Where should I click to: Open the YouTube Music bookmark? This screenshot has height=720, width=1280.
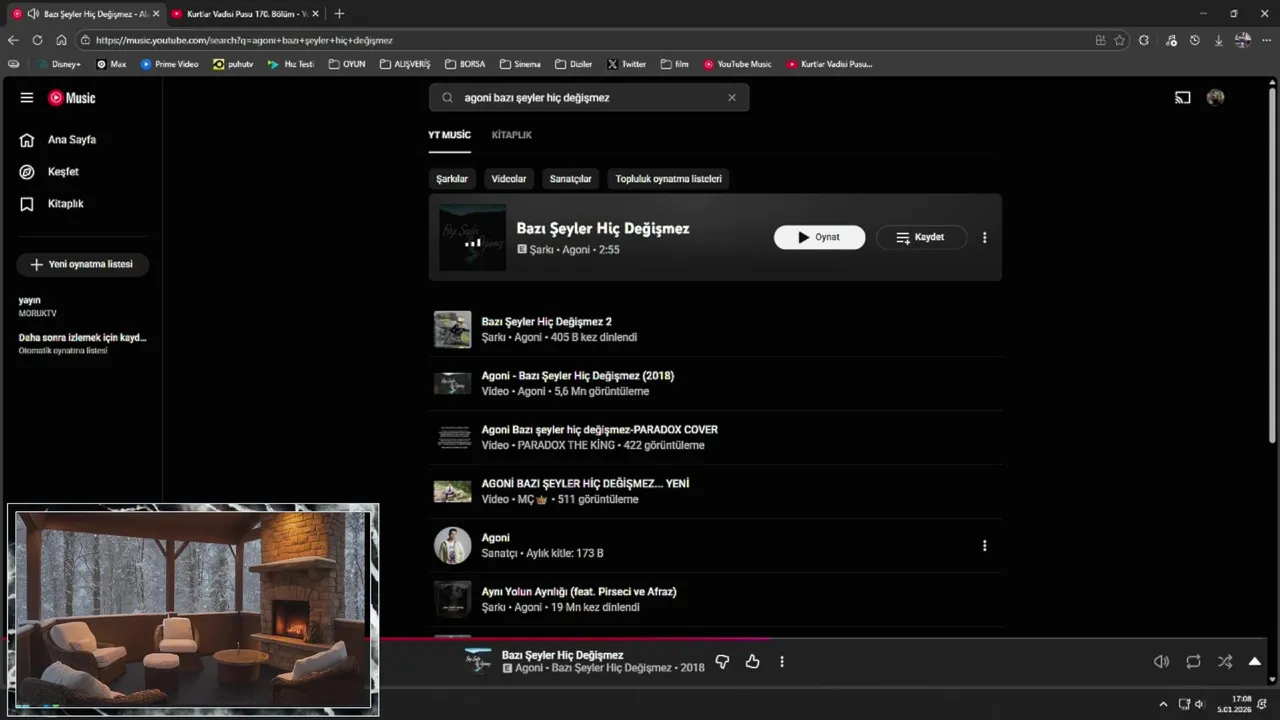[x=738, y=64]
